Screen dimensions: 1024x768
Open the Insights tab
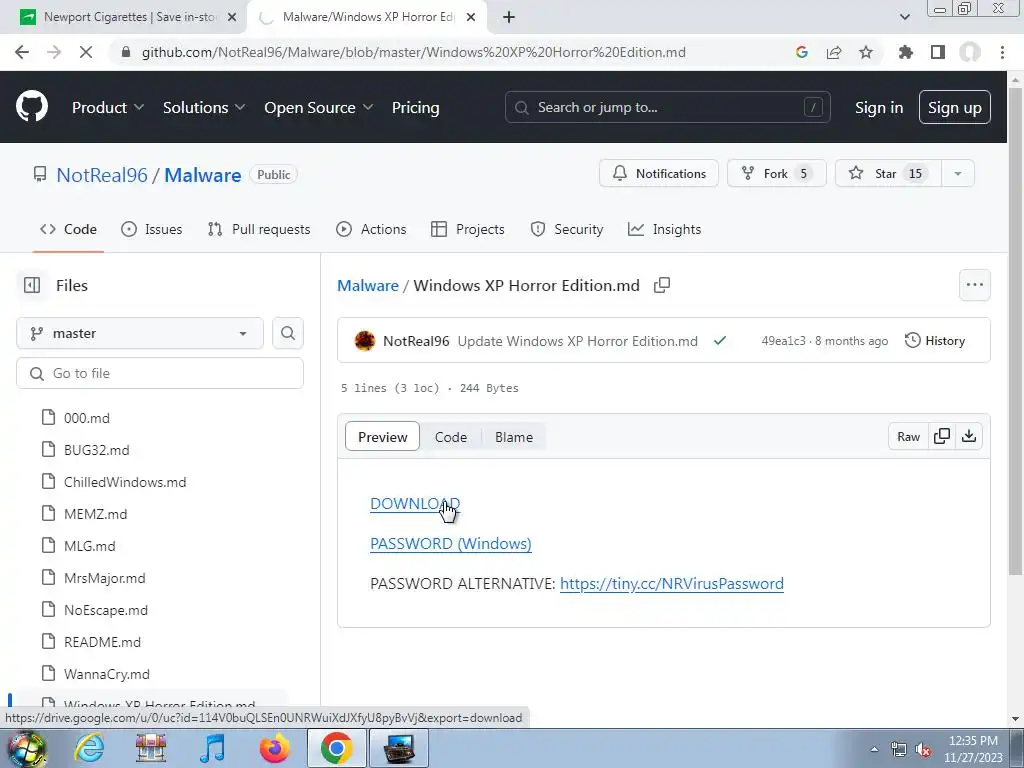tap(664, 229)
